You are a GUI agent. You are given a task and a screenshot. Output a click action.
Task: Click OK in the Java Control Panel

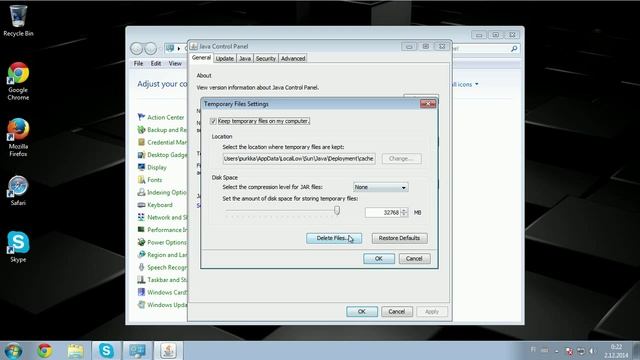[362, 311]
